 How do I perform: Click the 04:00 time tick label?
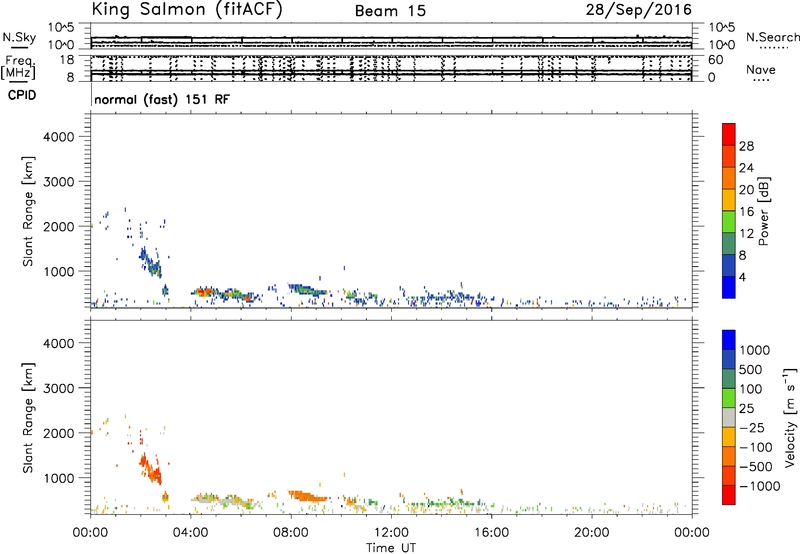(x=190, y=533)
